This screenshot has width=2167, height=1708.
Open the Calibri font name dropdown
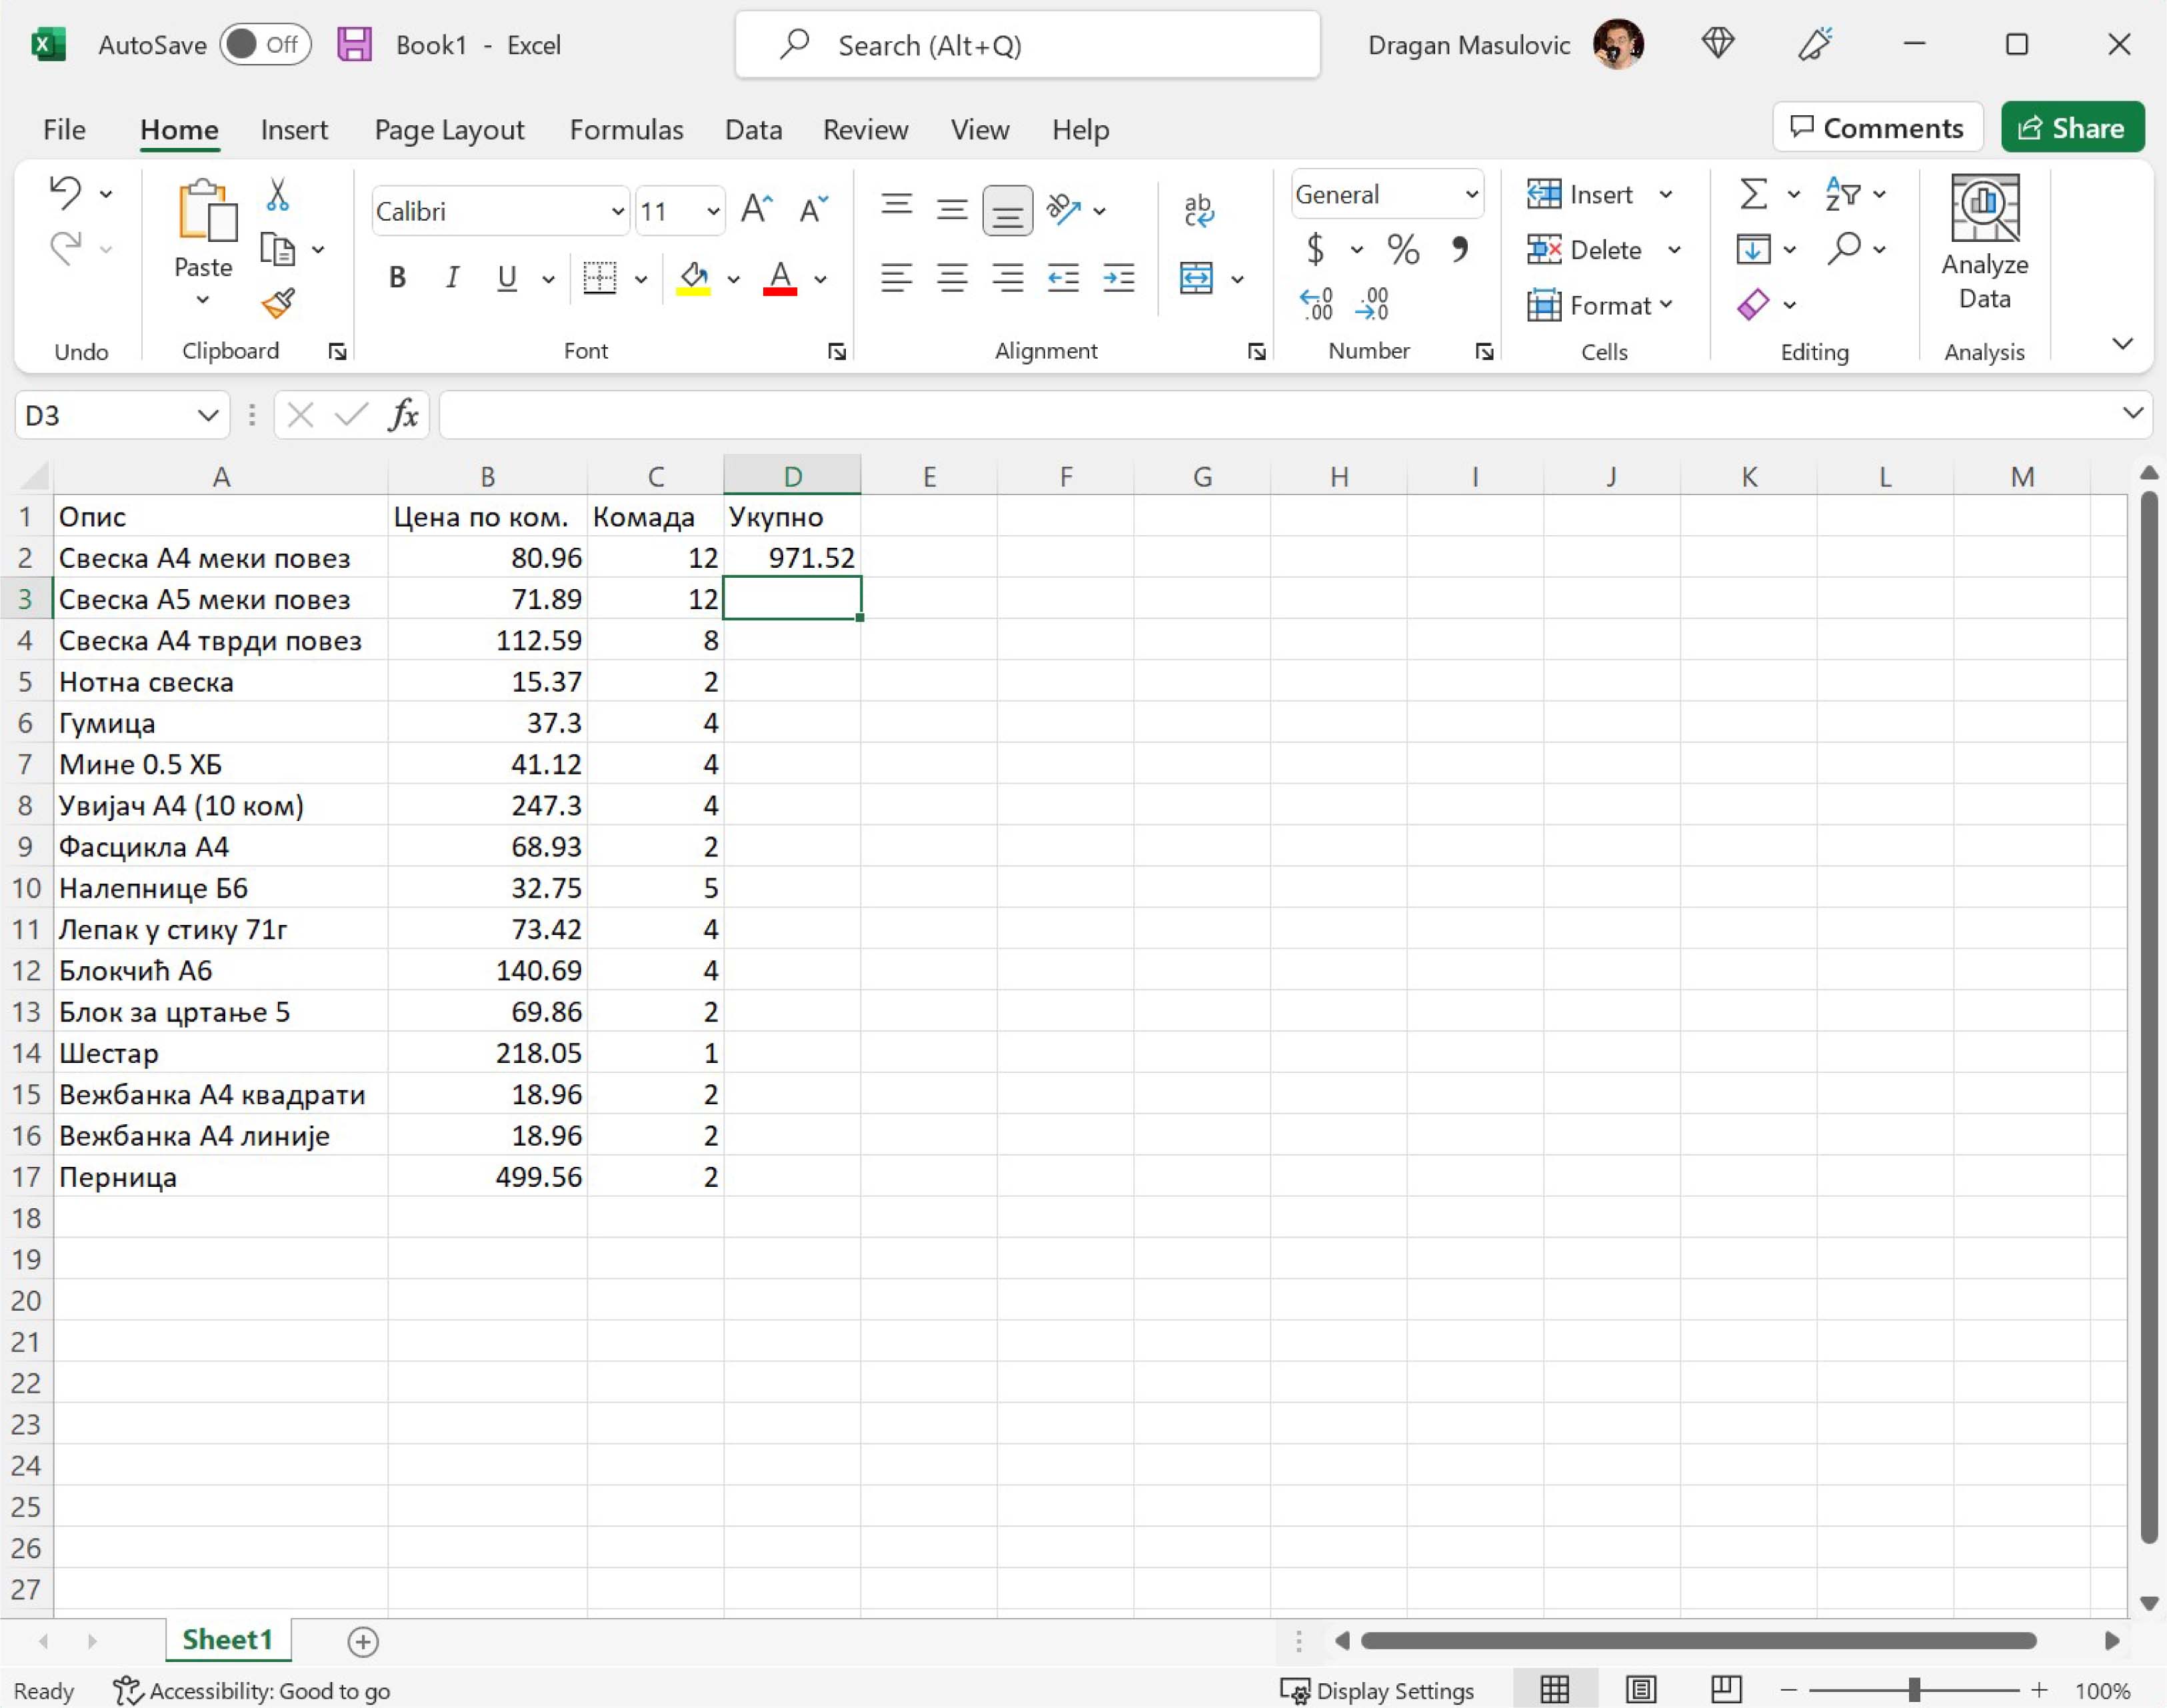[617, 211]
